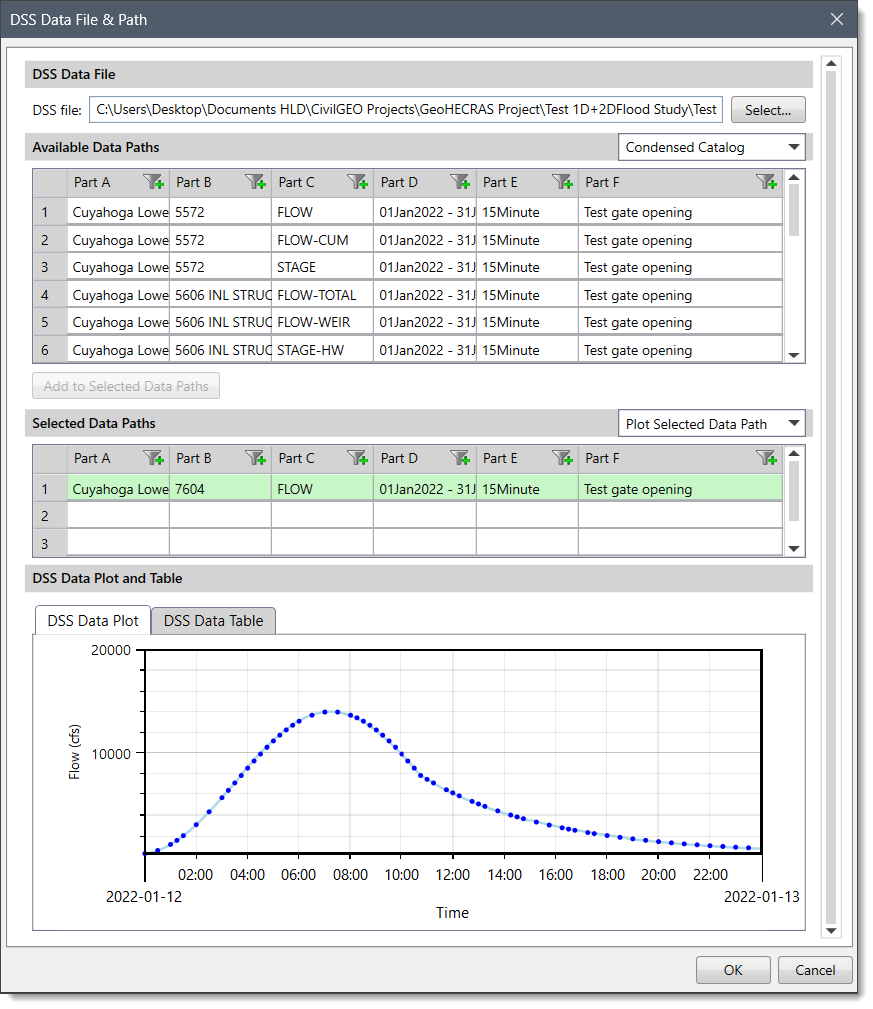Click Test gate opening in Selected Data Paths

tap(680, 489)
